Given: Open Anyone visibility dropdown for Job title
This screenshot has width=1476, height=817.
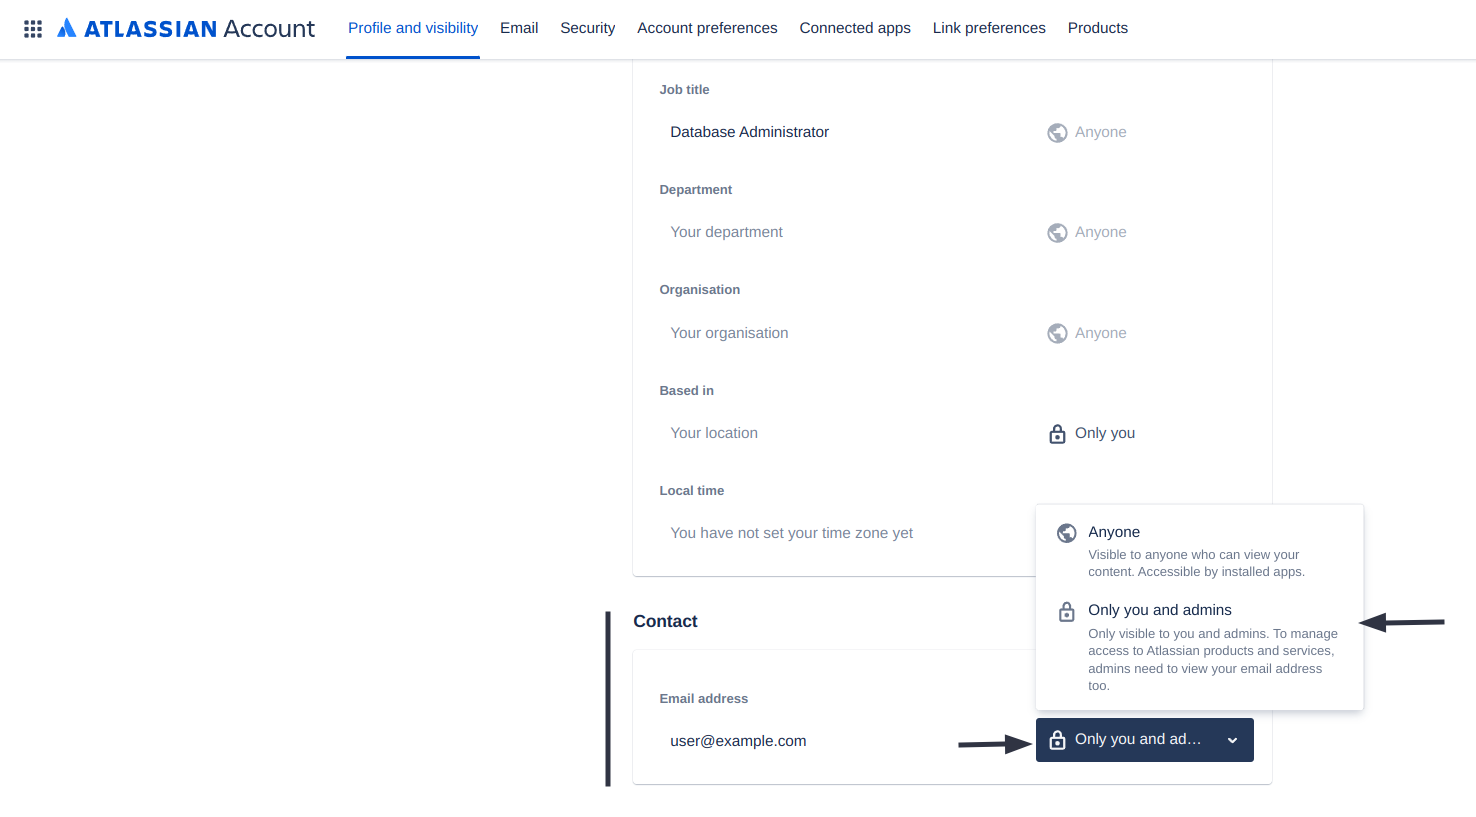Looking at the screenshot, I should tap(1087, 132).
